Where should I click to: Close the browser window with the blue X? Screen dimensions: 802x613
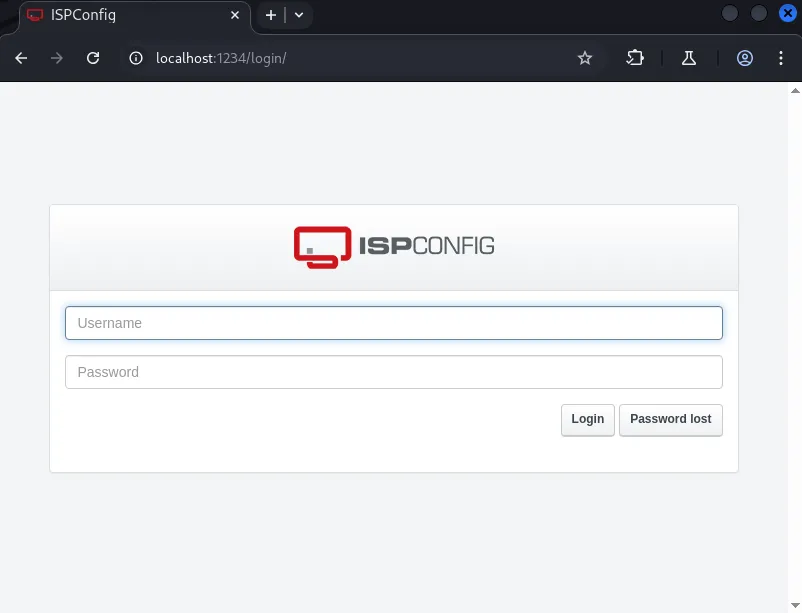coord(788,13)
